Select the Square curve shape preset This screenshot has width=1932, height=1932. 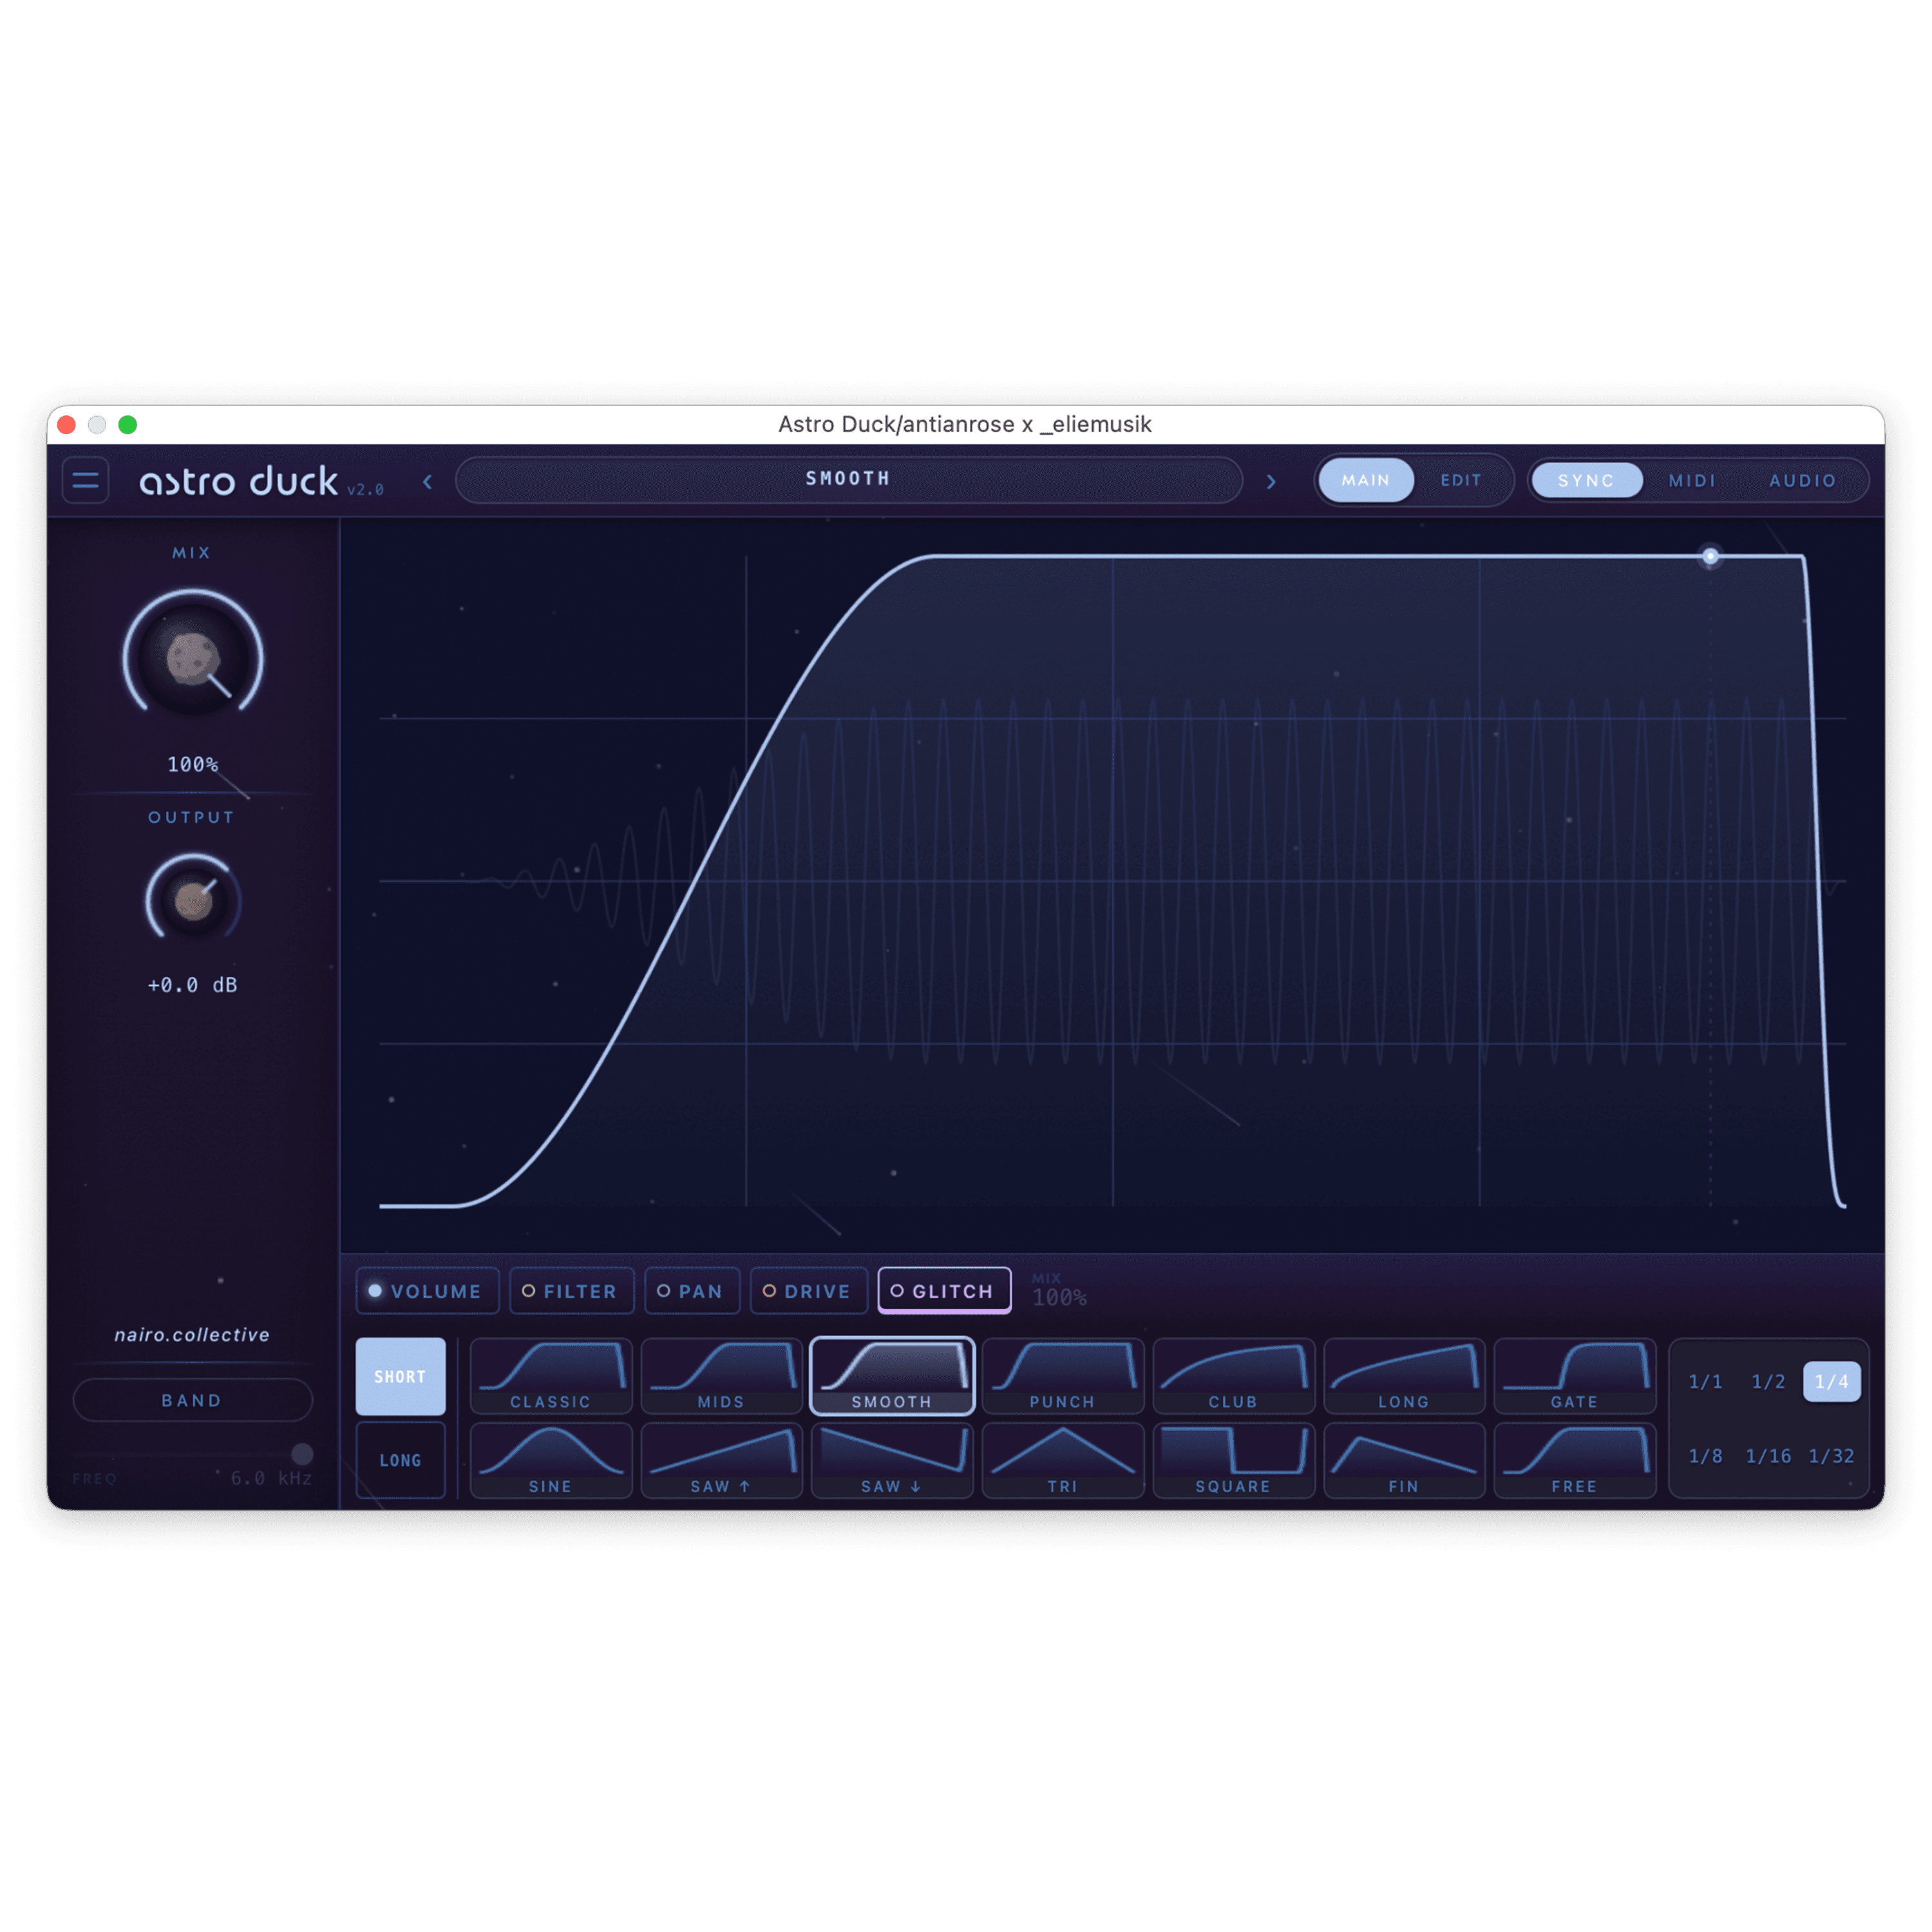point(1233,1460)
